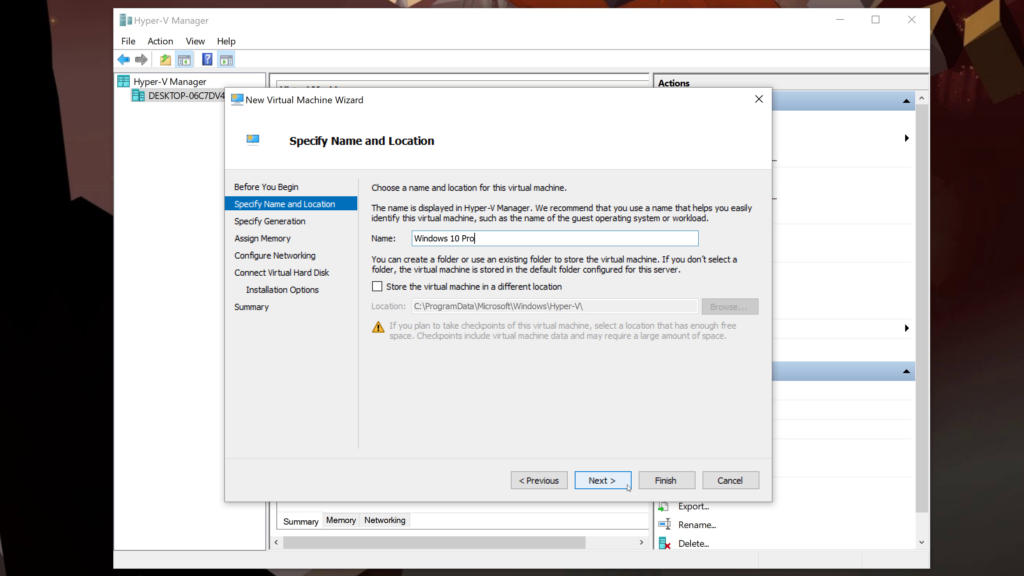Expand the upper Actions submenu right arrow
The height and width of the screenshot is (576, 1024).
point(906,138)
